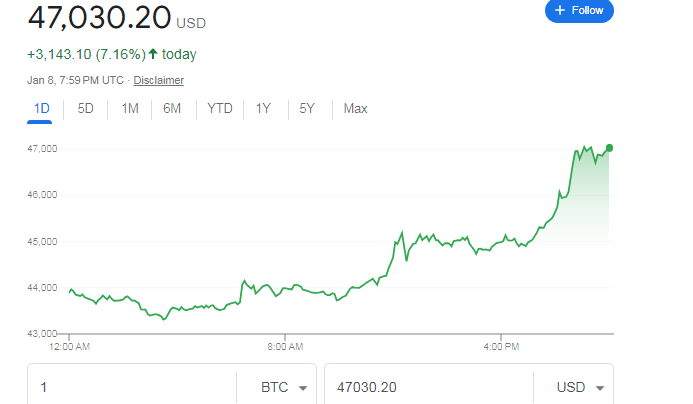The height and width of the screenshot is (404, 693).
Task: View the Max chart range
Action: pyautogui.click(x=355, y=109)
